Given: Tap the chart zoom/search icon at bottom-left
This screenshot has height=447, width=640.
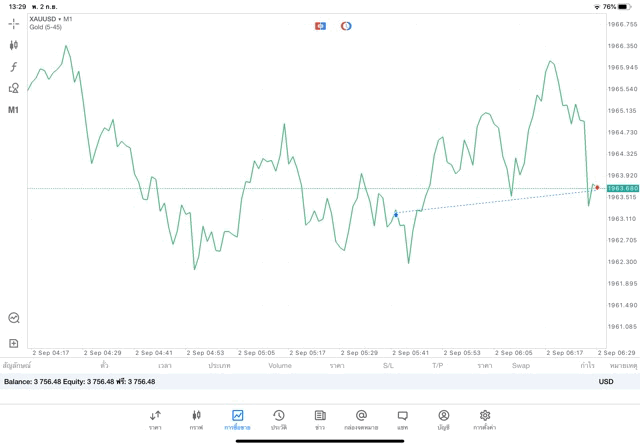Looking at the screenshot, I should (x=14, y=318).
